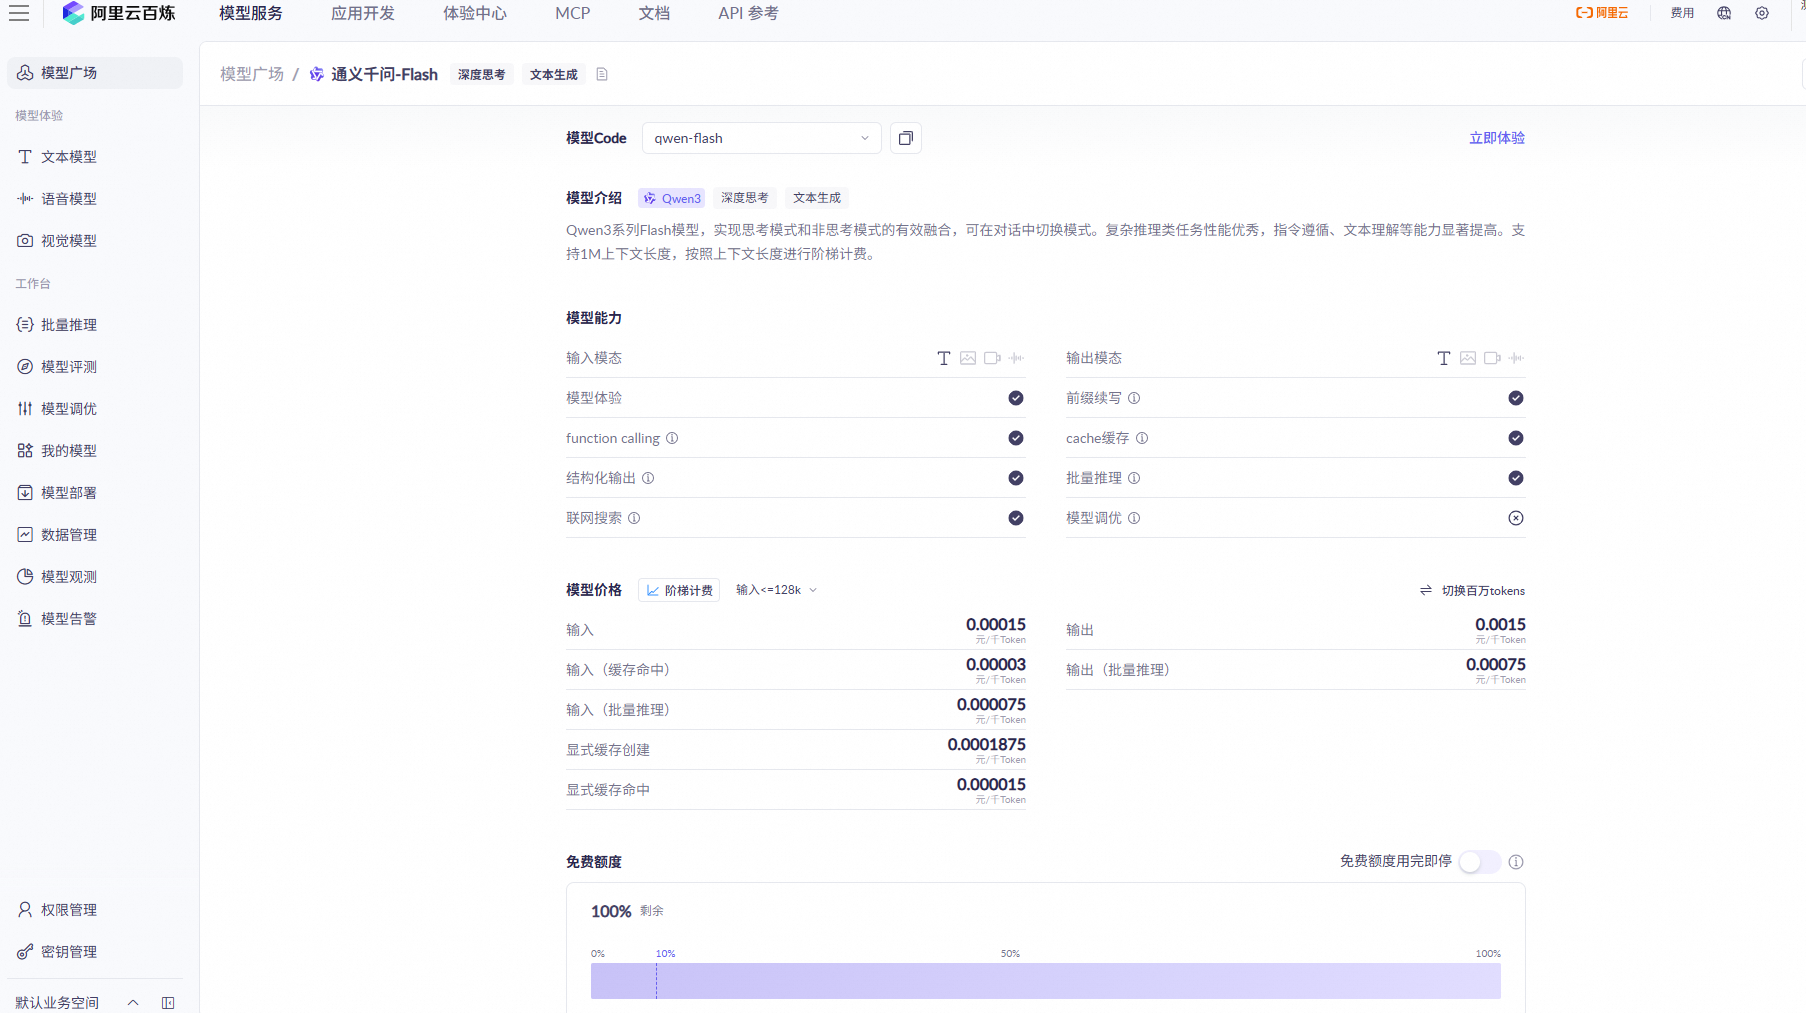Click 立即体验 link

[x=1497, y=138]
